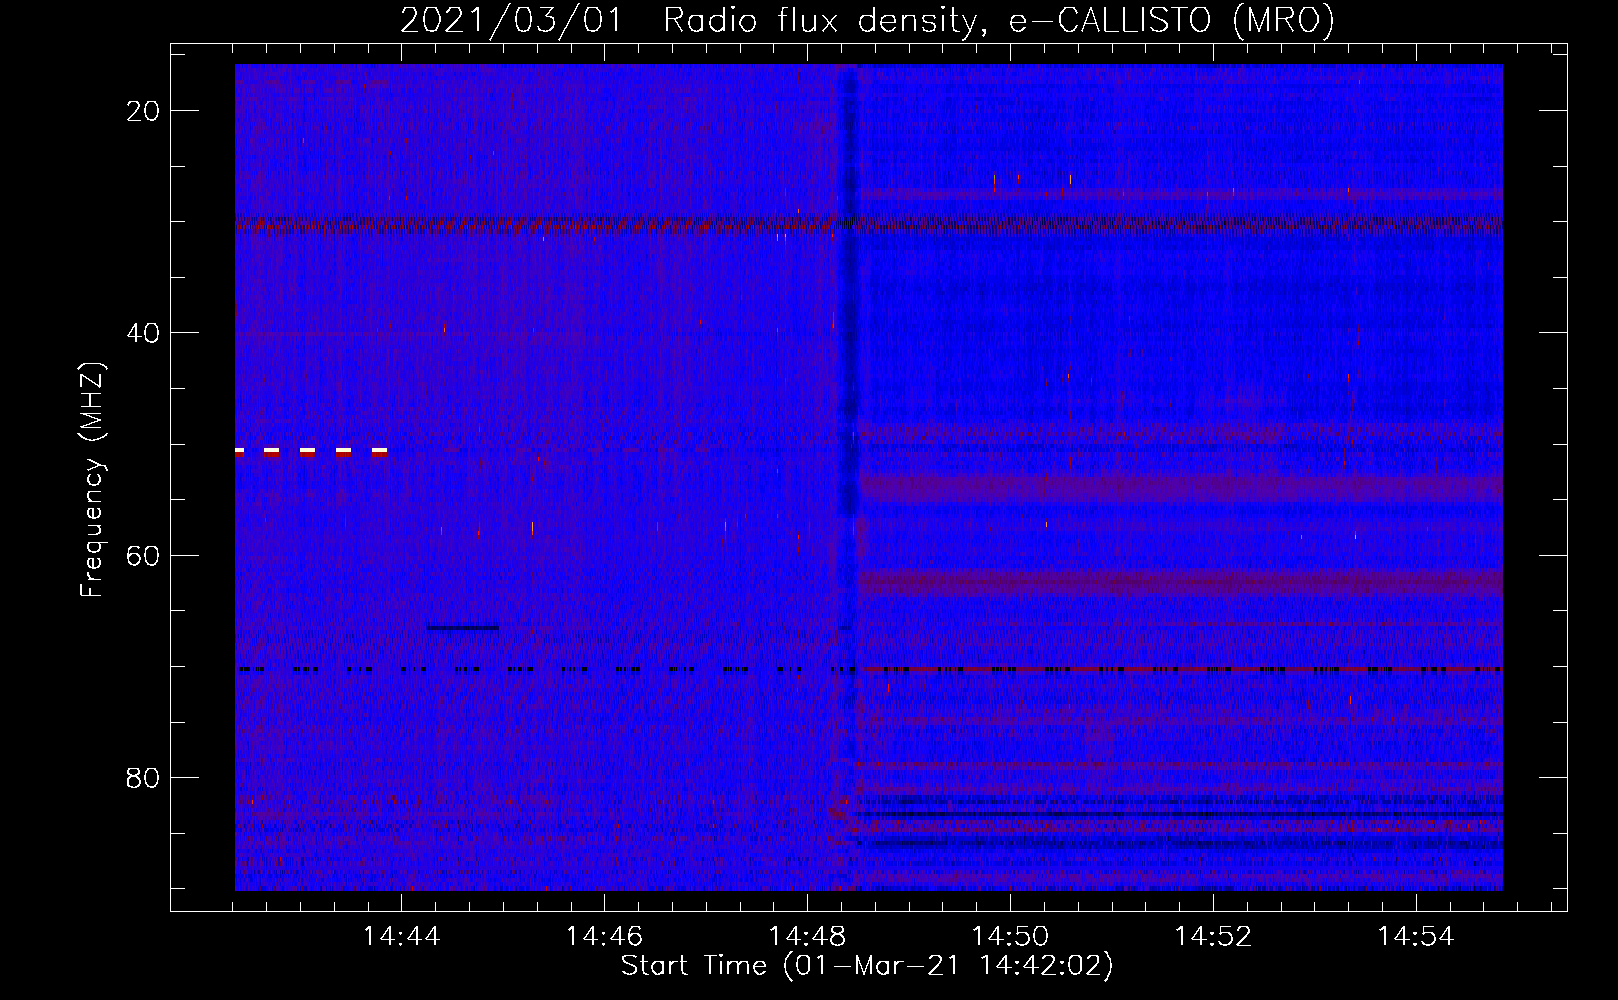Click the 'Start Time (01-Mar-21 14:42:02)' axis label
Image resolution: width=1618 pixels, height=1000 pixels.
coord(867,966)
